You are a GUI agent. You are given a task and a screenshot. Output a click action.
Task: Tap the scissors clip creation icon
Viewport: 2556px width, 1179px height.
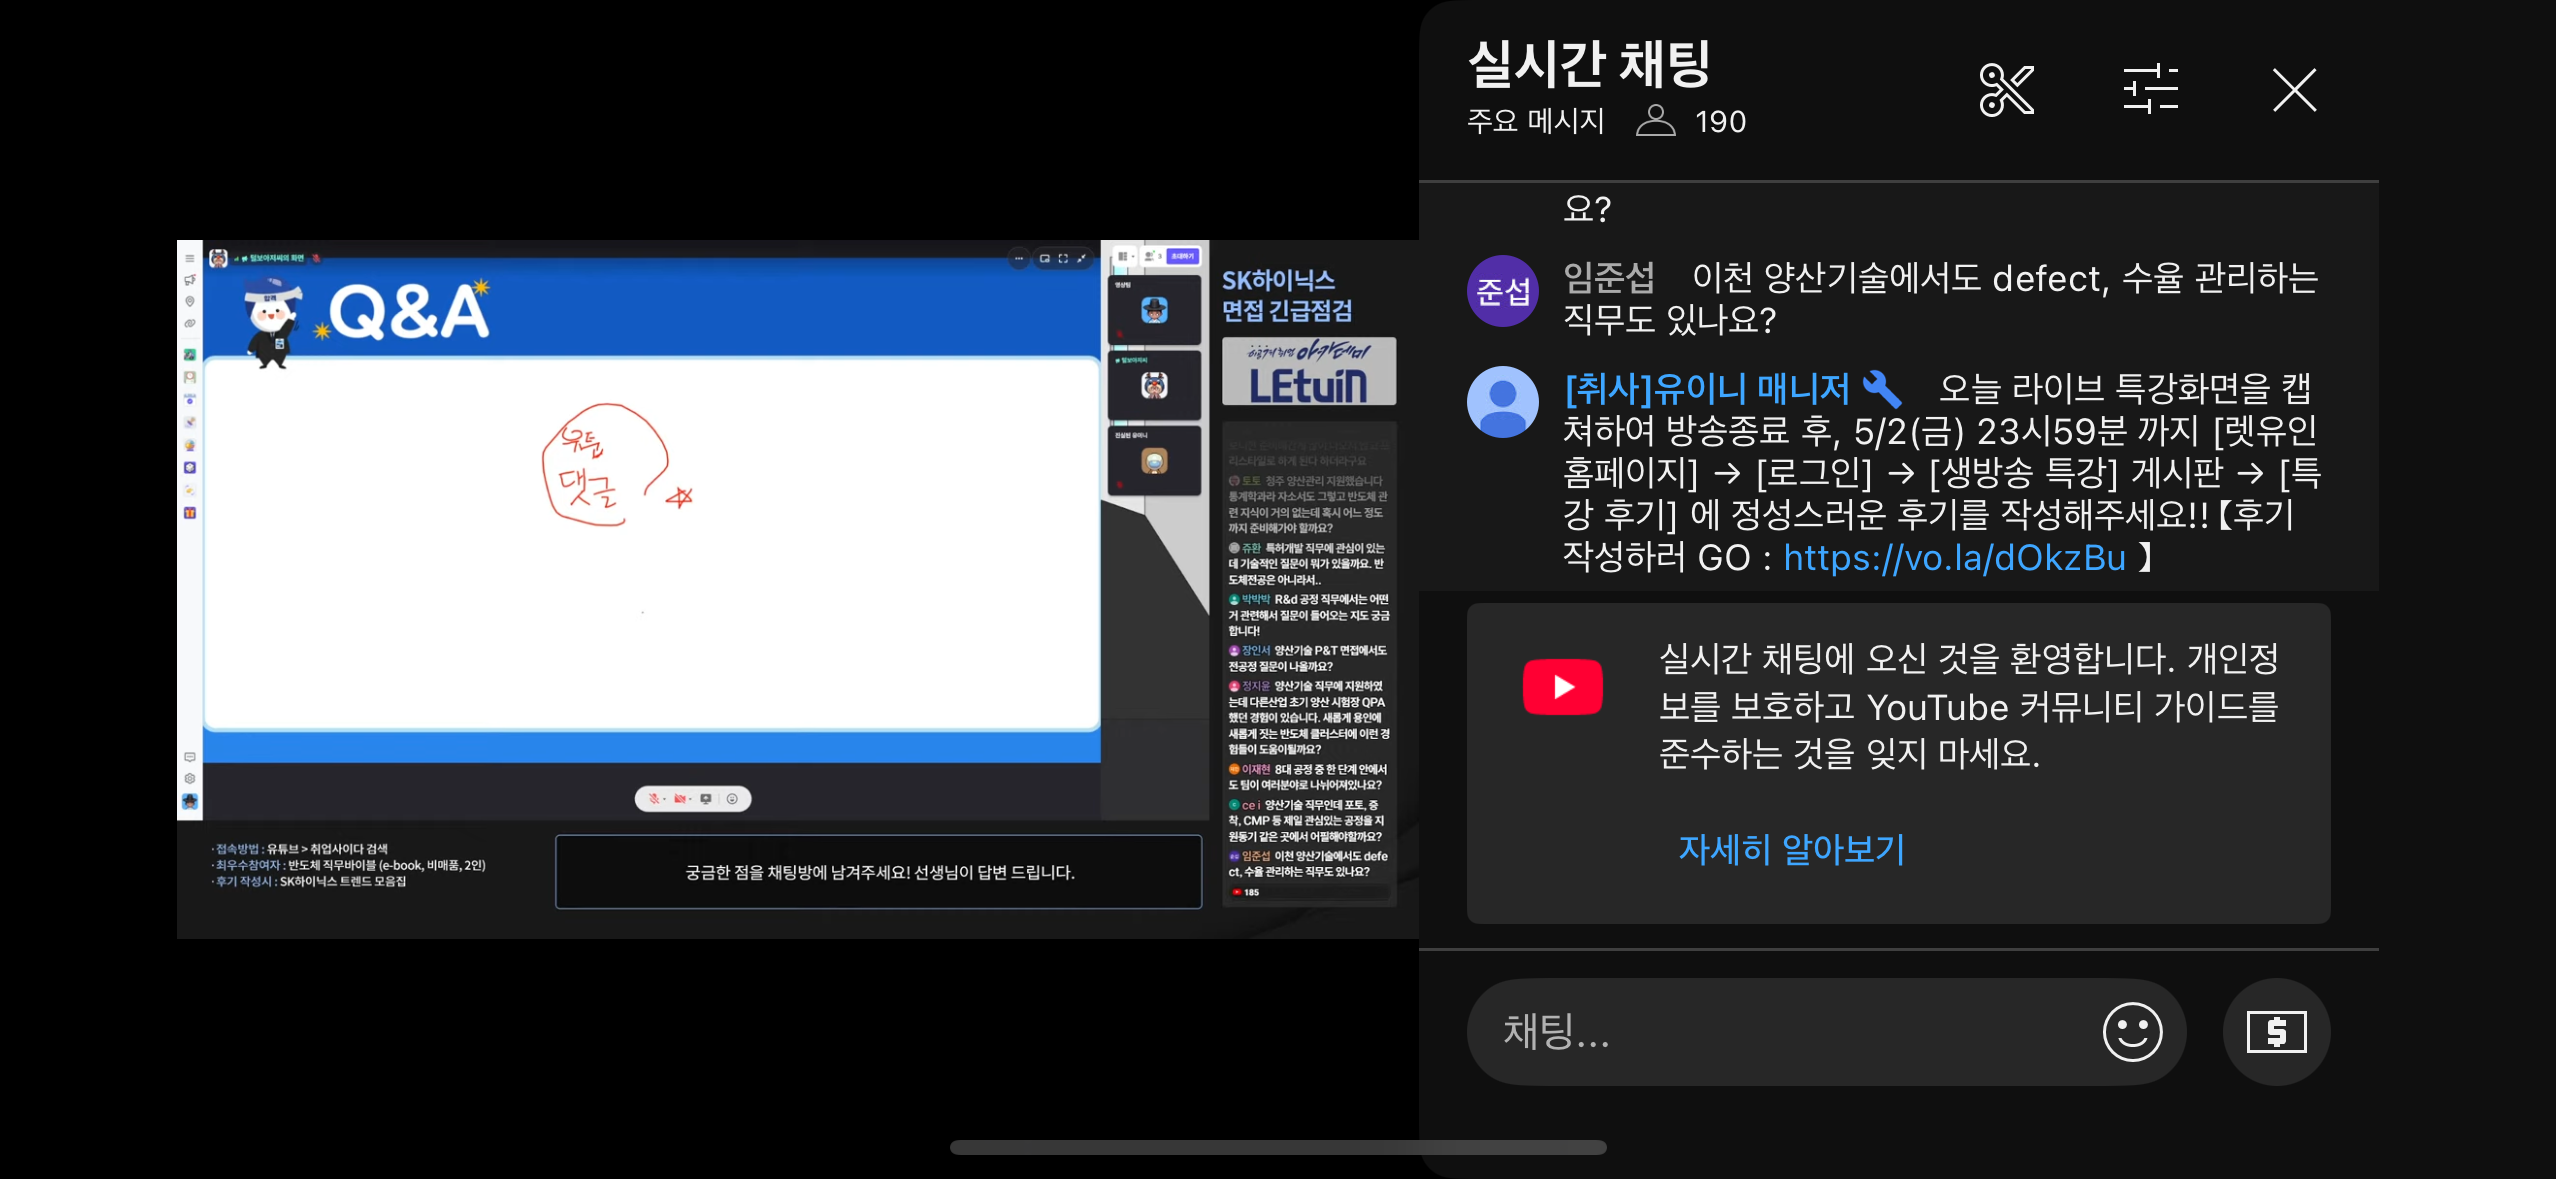click(2006, 90)
